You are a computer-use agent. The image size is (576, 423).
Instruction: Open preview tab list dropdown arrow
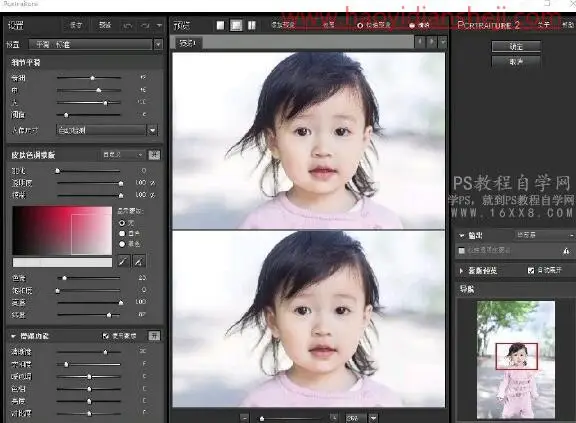[x=443, y=42]
